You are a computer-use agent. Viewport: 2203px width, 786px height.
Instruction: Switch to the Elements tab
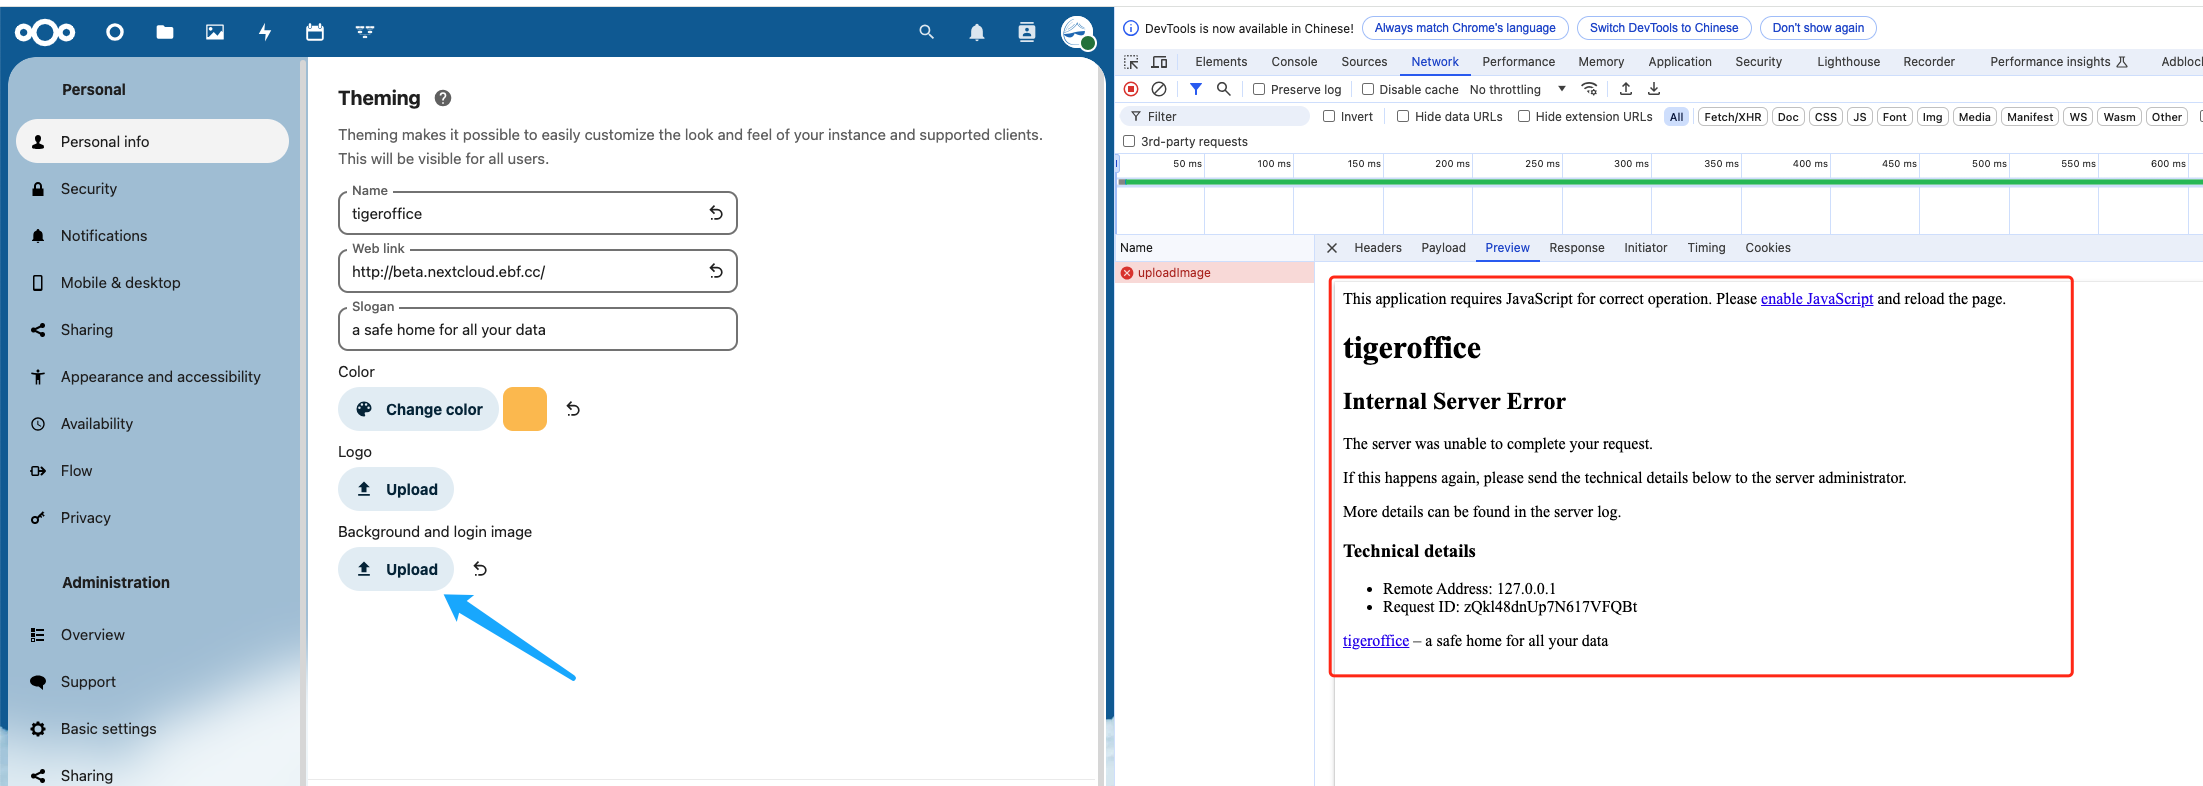coord(1221,62)
